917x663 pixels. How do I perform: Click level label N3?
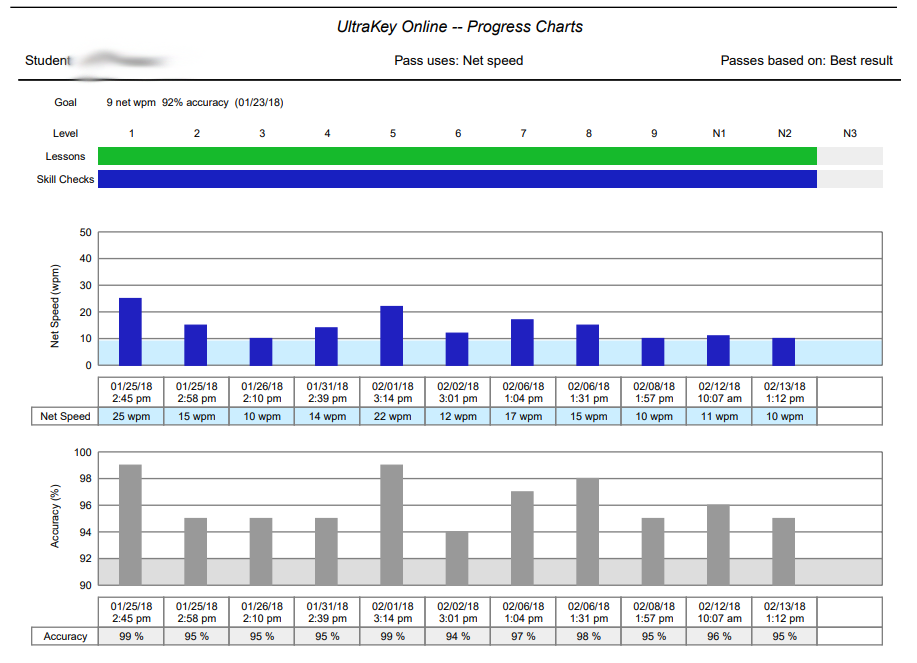click(850, 133)
